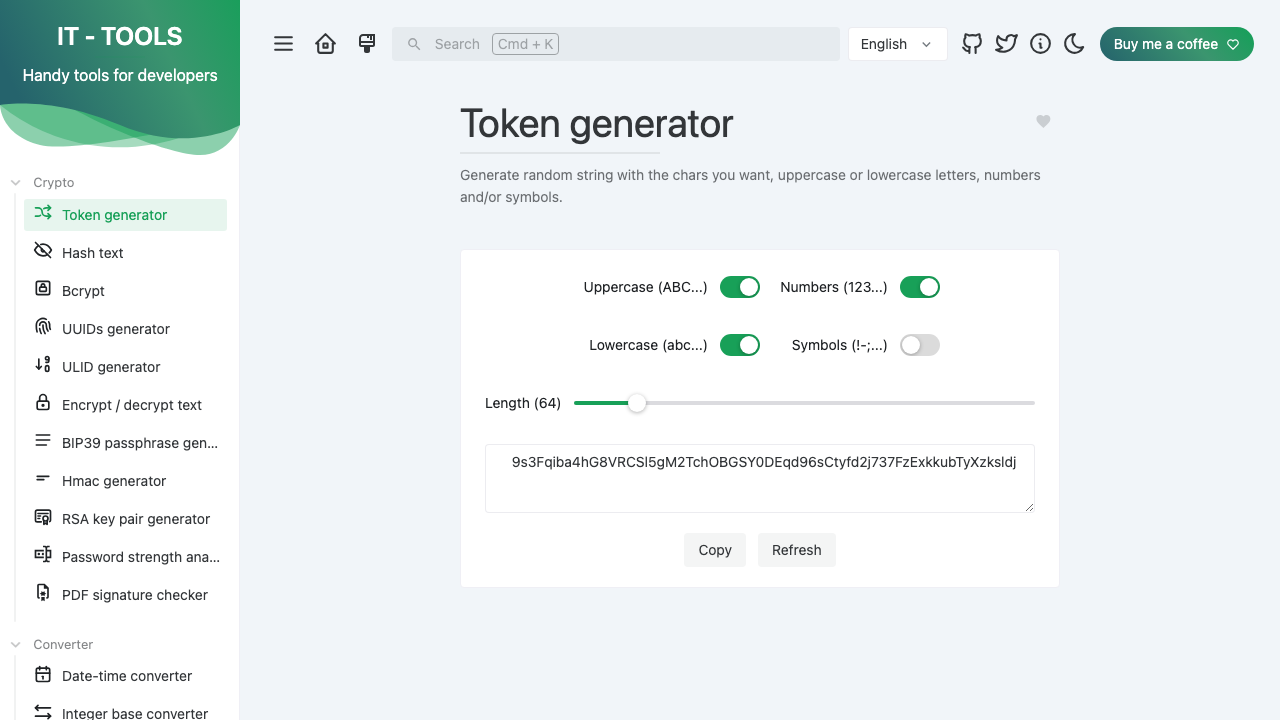The image size is (1280, 720).
Task: Click the Length slider handle
Action: click(637, 403)
